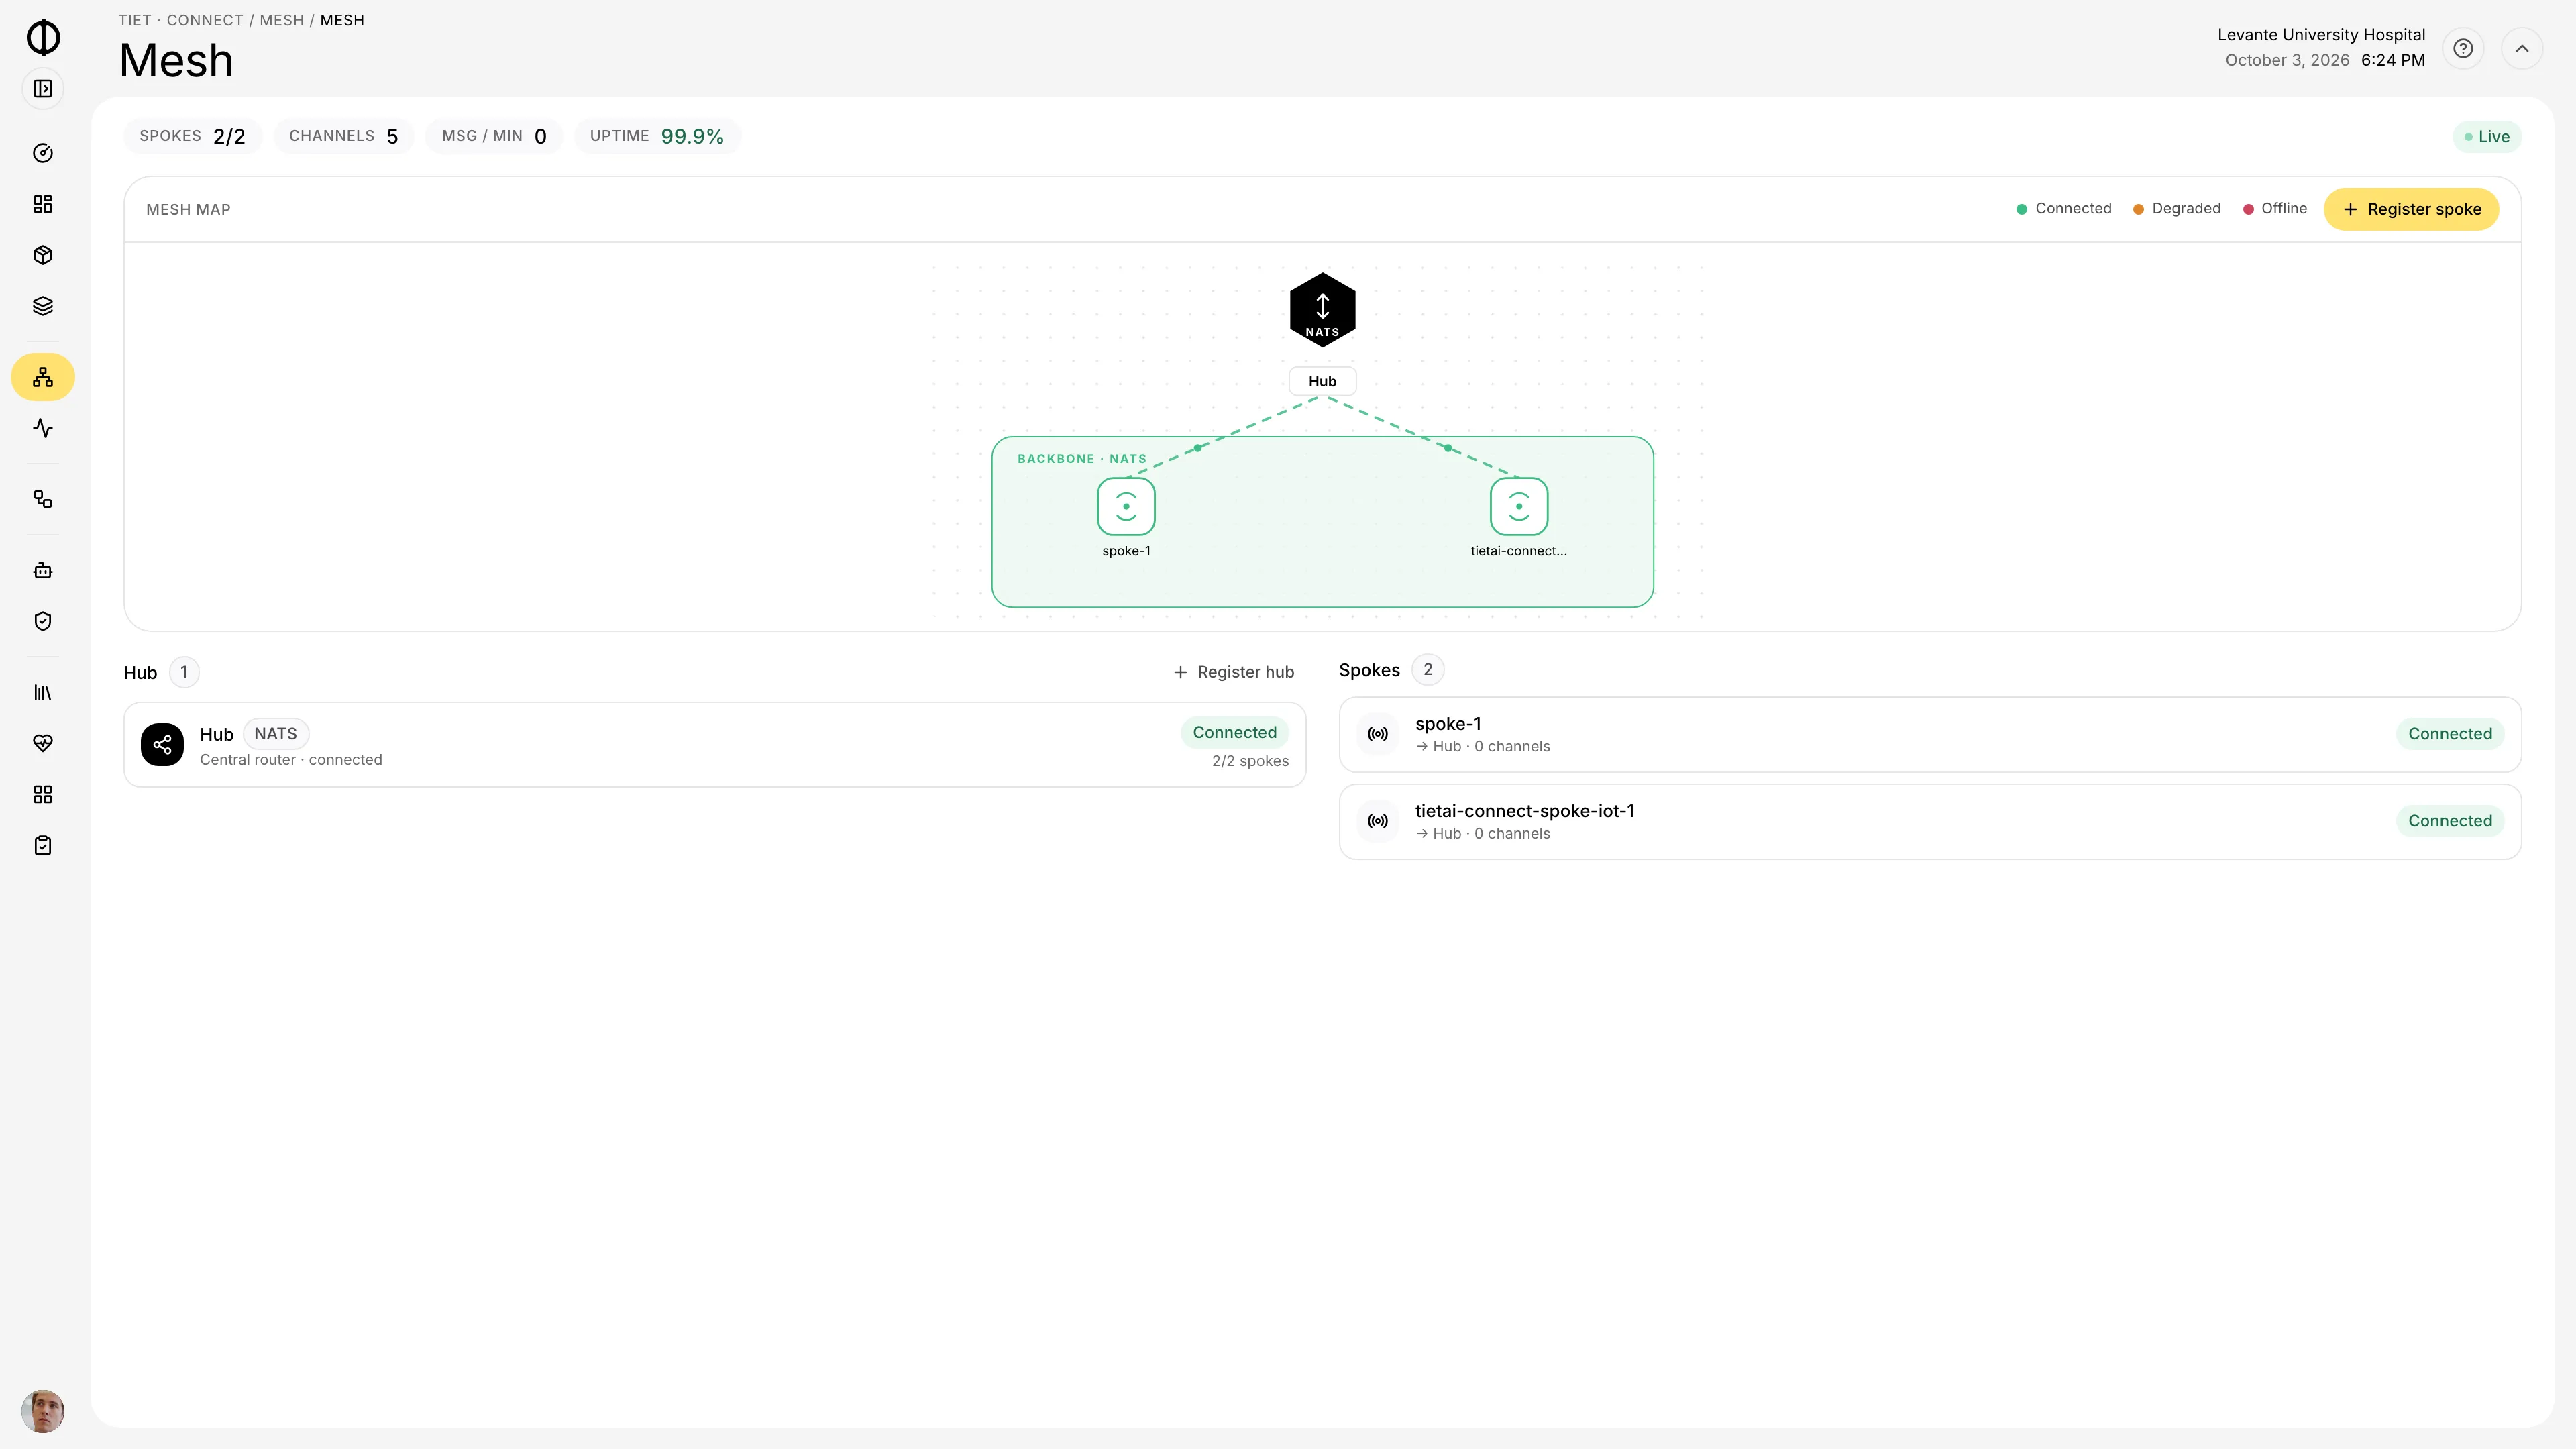The height and width of the screenshot is (1449, 2576).
Task: Click the UPTIME 99.9% stat pill
Action: [657, 136]
